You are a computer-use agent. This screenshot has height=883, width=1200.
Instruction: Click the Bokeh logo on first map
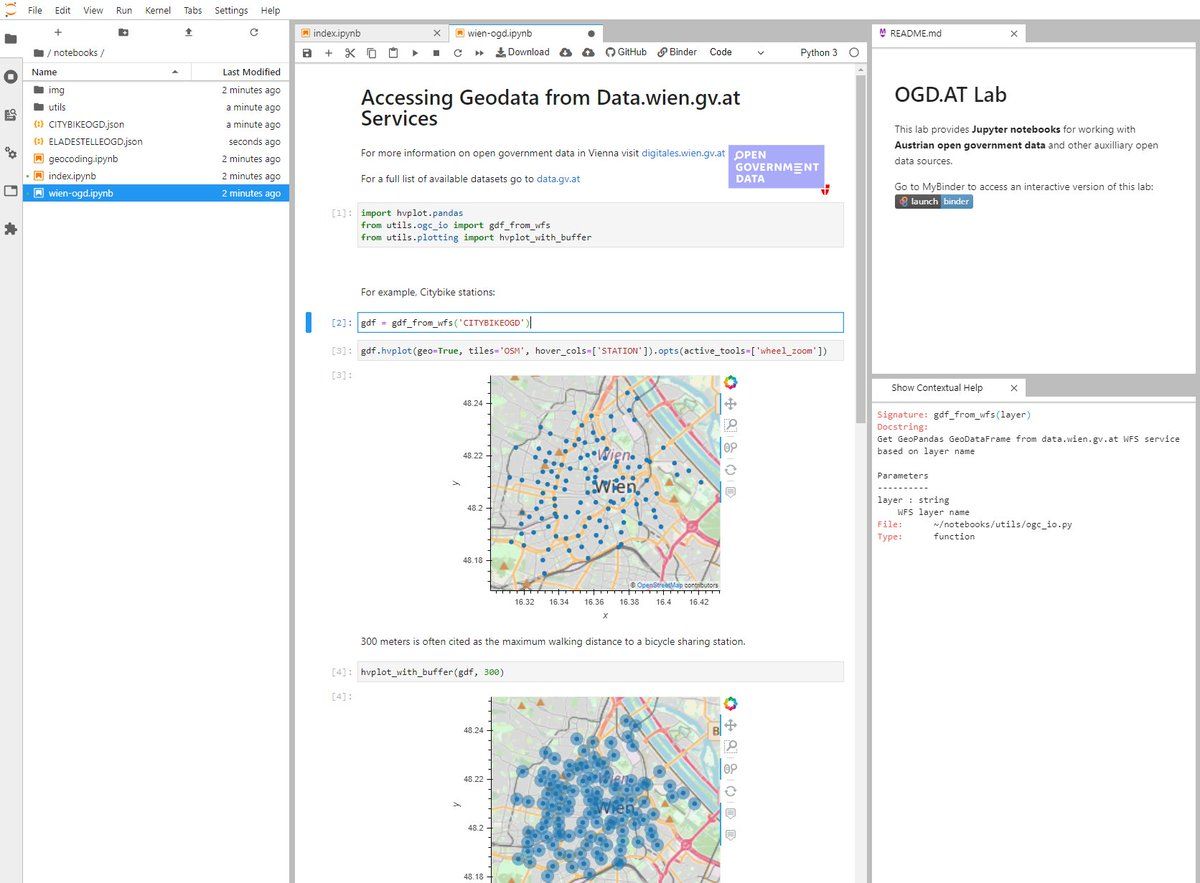pos(731,383)
